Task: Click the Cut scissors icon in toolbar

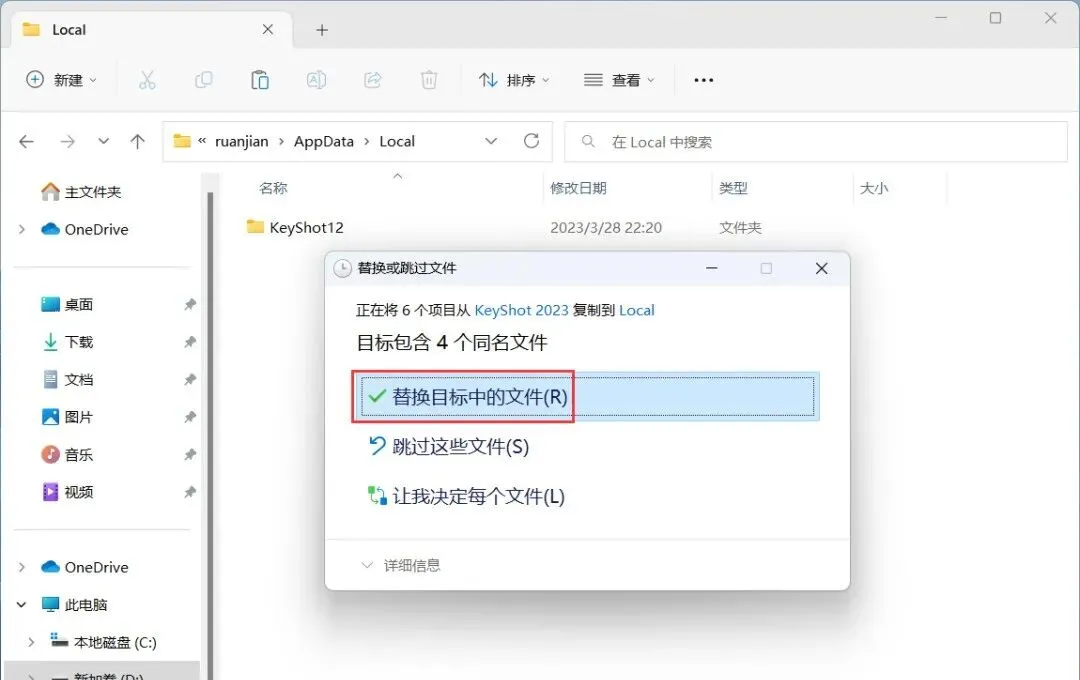Action: point(147,80)
